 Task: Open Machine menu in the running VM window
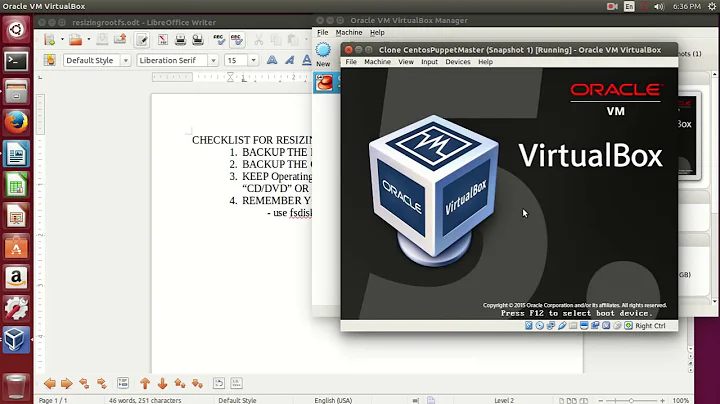(x=377, y=62)
